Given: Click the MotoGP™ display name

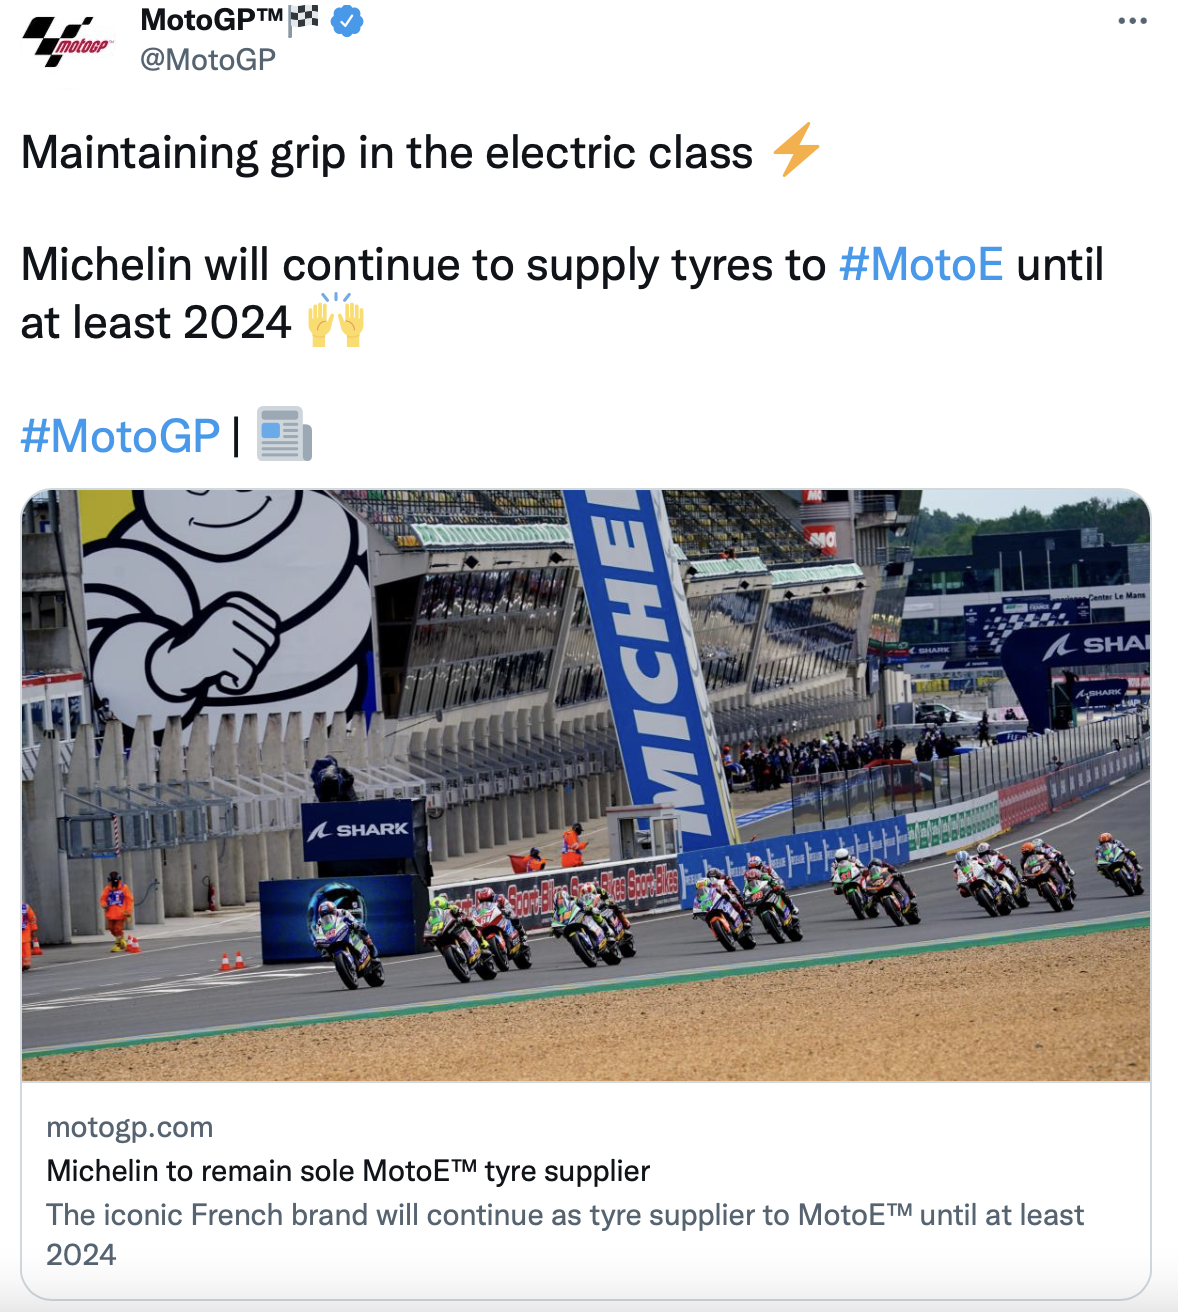Looking at the screenshot, I should point(211,19).
